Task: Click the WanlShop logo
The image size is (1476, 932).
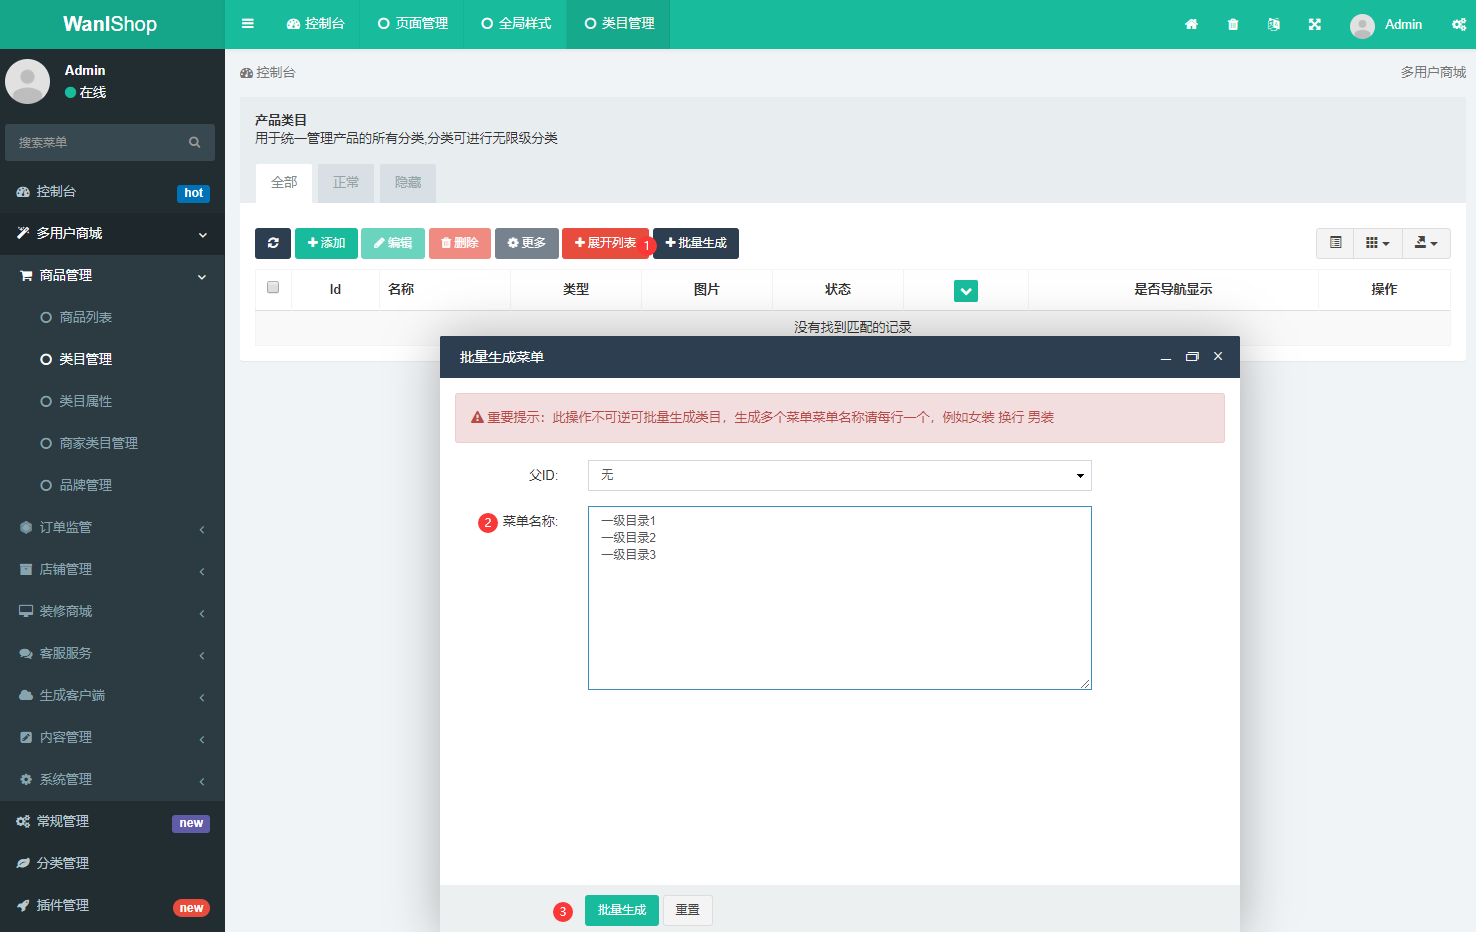Action: point(110,24)
